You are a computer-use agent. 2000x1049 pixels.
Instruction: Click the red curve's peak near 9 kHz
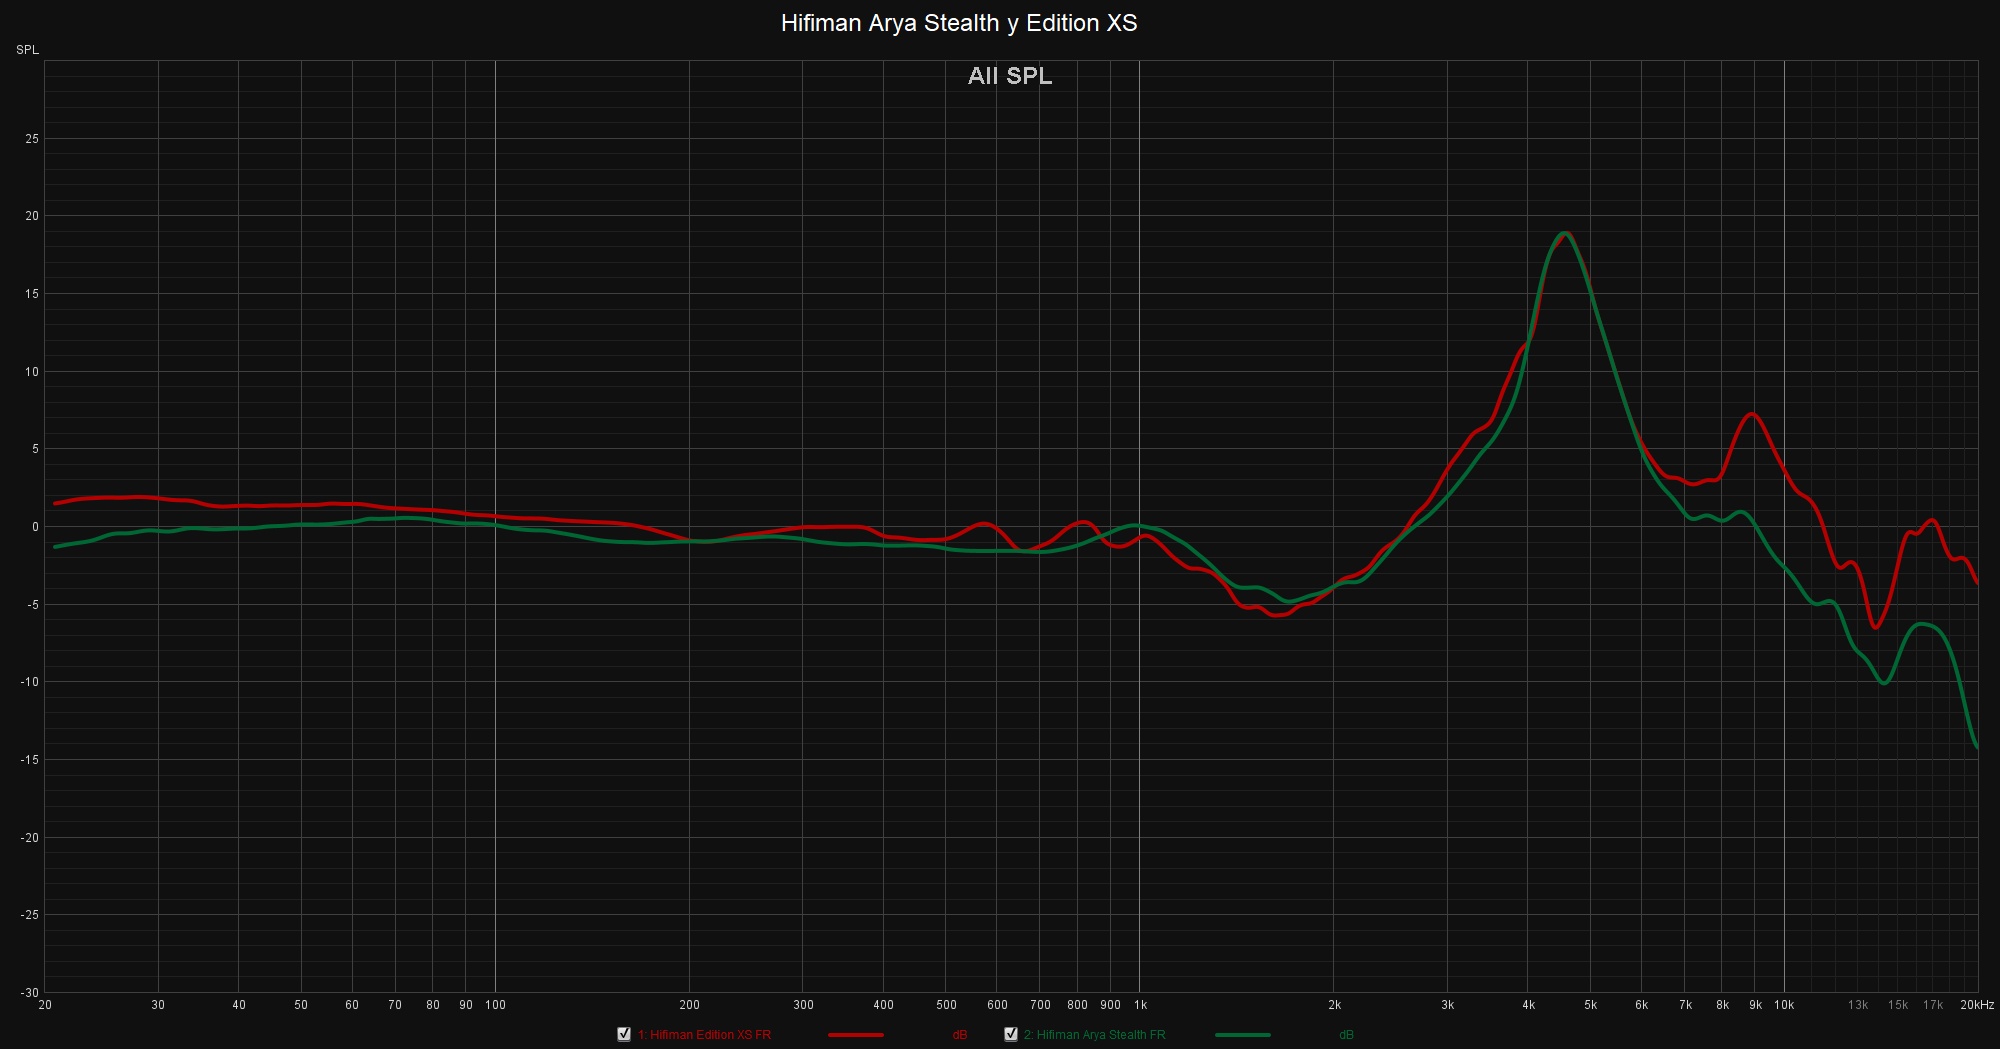pyautogui.click(x=1751, y=414)
